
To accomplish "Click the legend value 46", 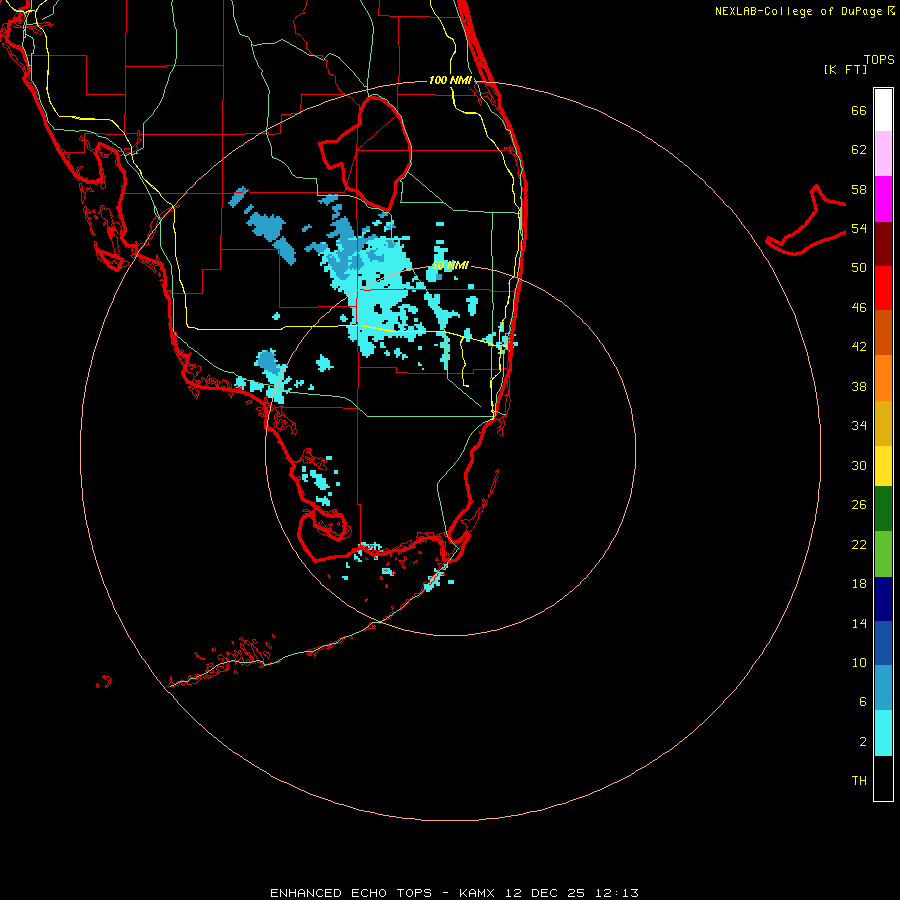I will click(859, 308).
